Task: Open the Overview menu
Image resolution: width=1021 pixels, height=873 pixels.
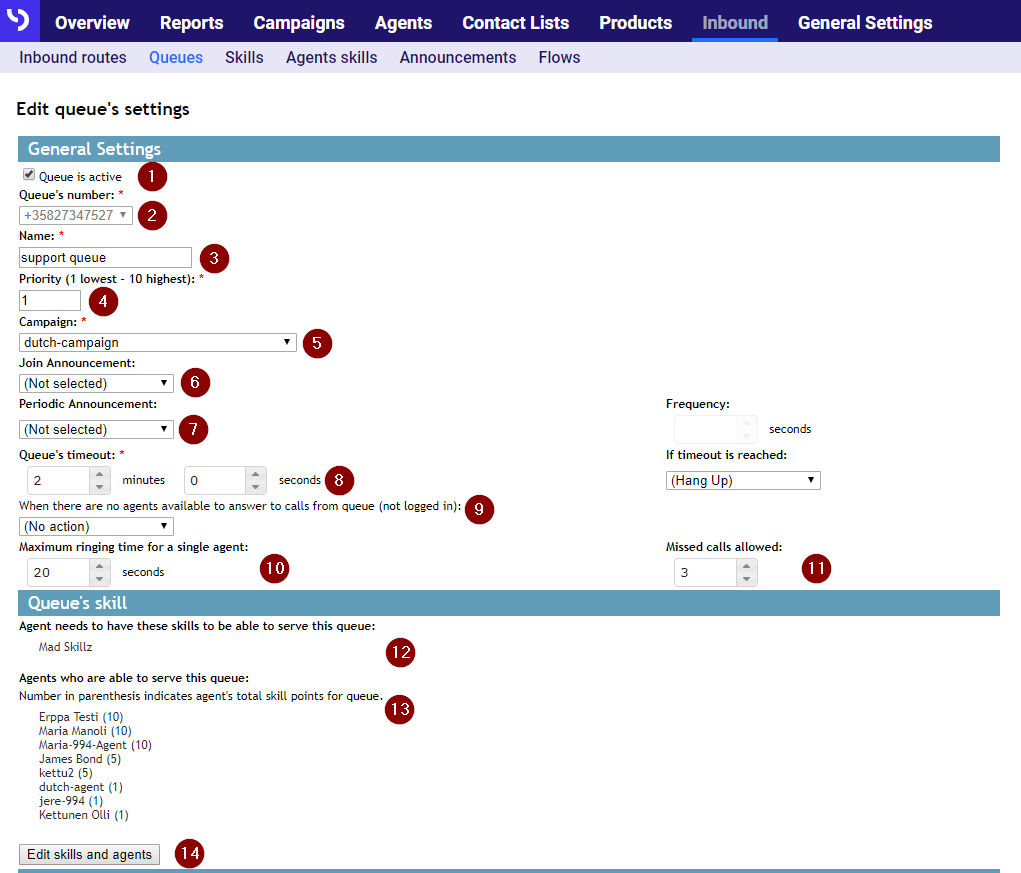Action: click(92, 23)
